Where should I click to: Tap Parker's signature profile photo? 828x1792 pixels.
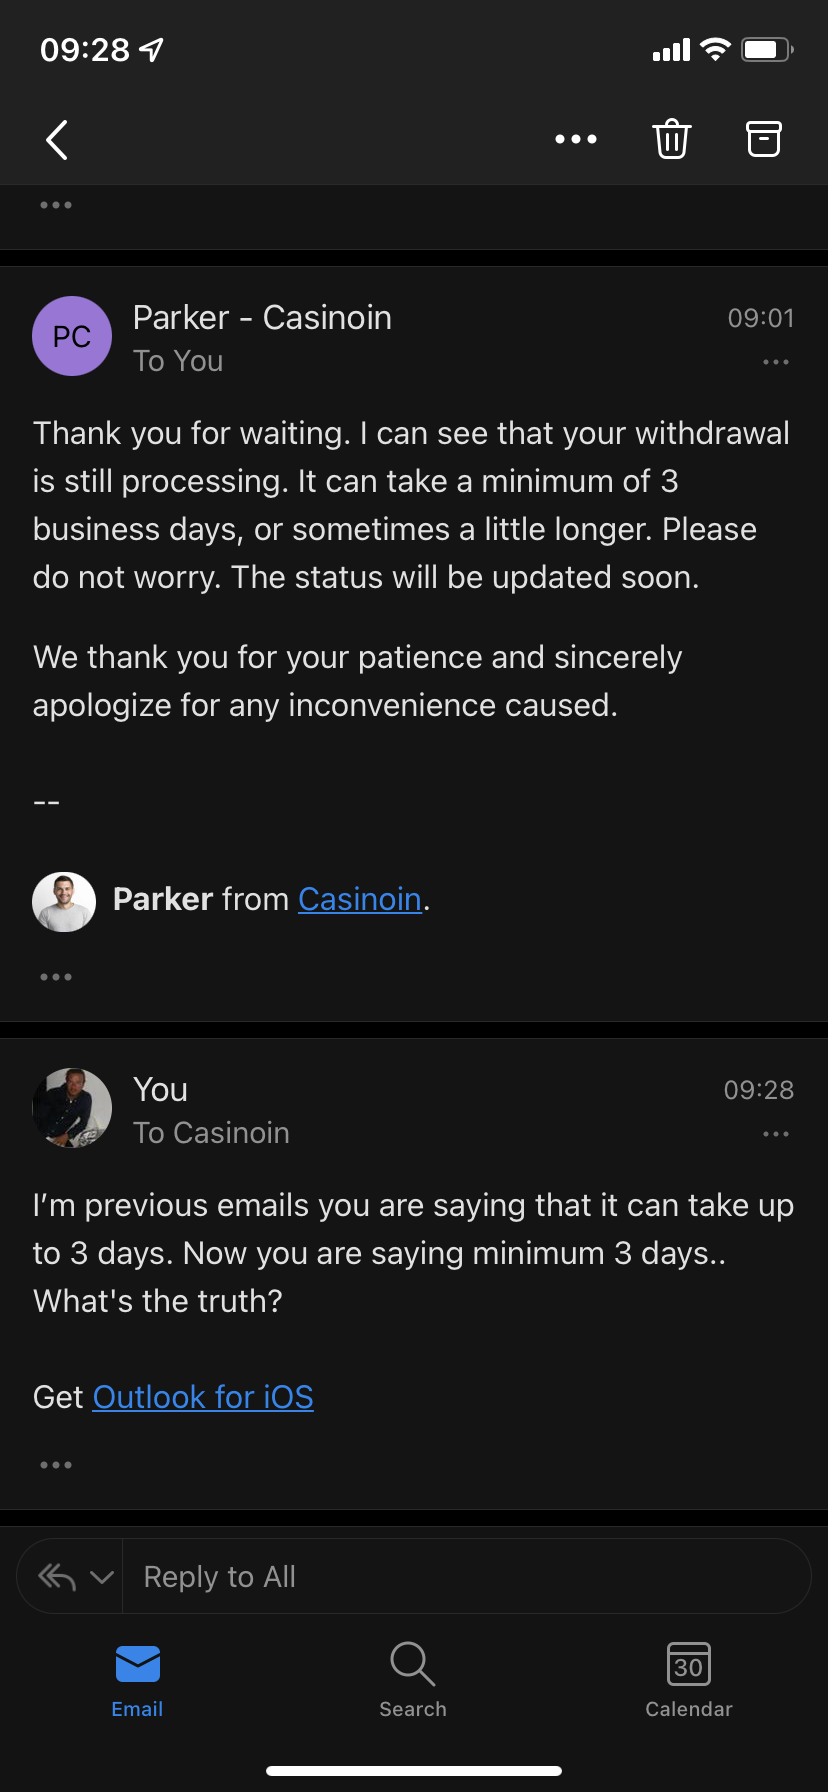[x=64, y=901]
